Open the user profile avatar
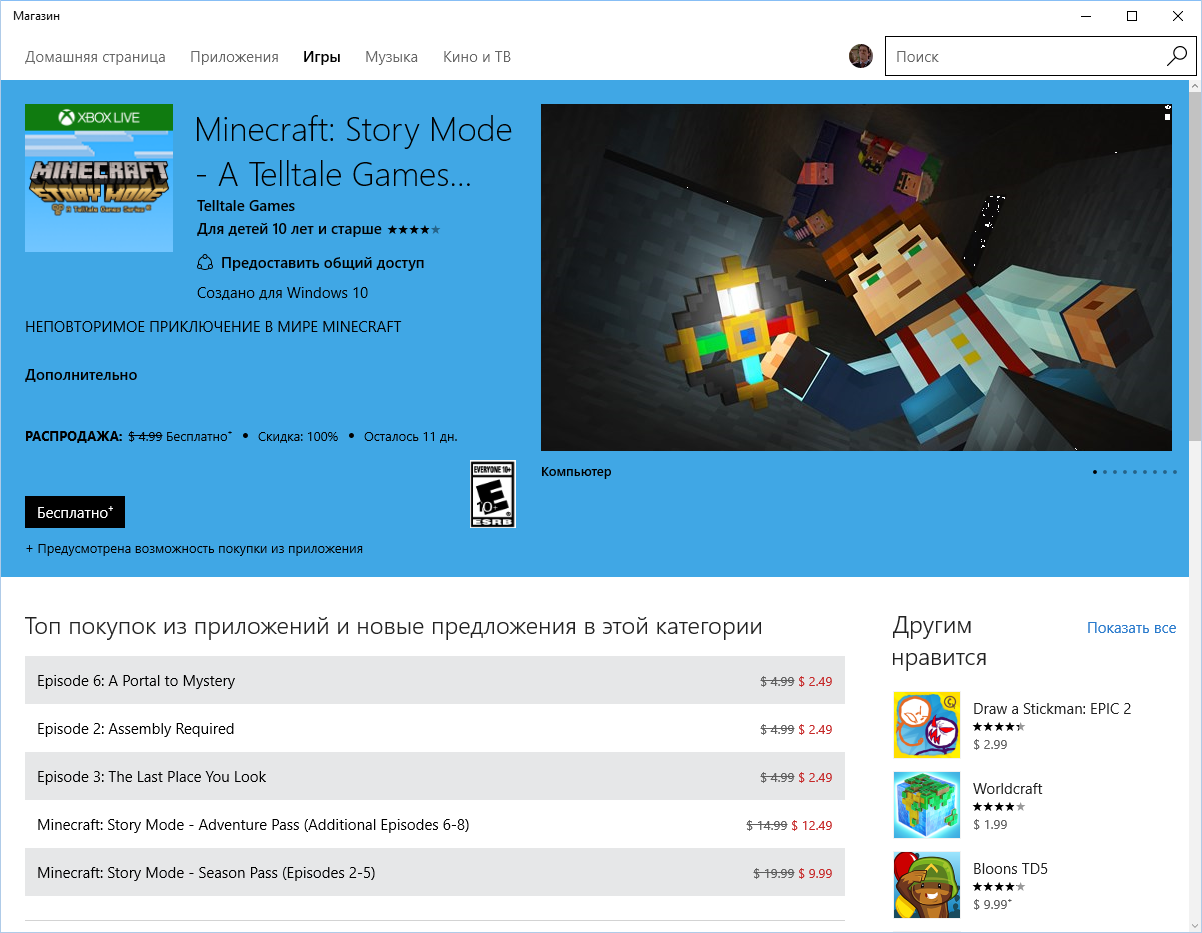The height and width of the screenshot is (933, 1202). [x=861, y=56]
